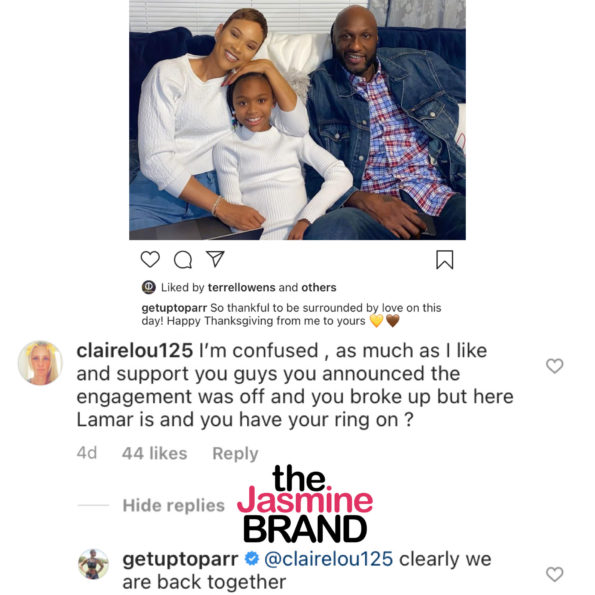Like the post with the heart icon
The width and height of the screenshot is (595, 595).
150,260
